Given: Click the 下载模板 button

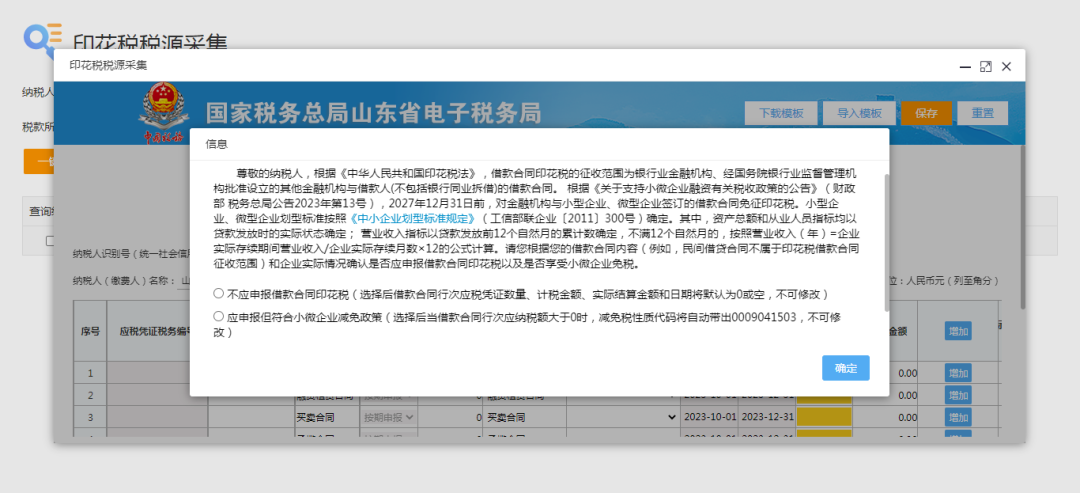Looking at the screenshot, I should 781,114.
